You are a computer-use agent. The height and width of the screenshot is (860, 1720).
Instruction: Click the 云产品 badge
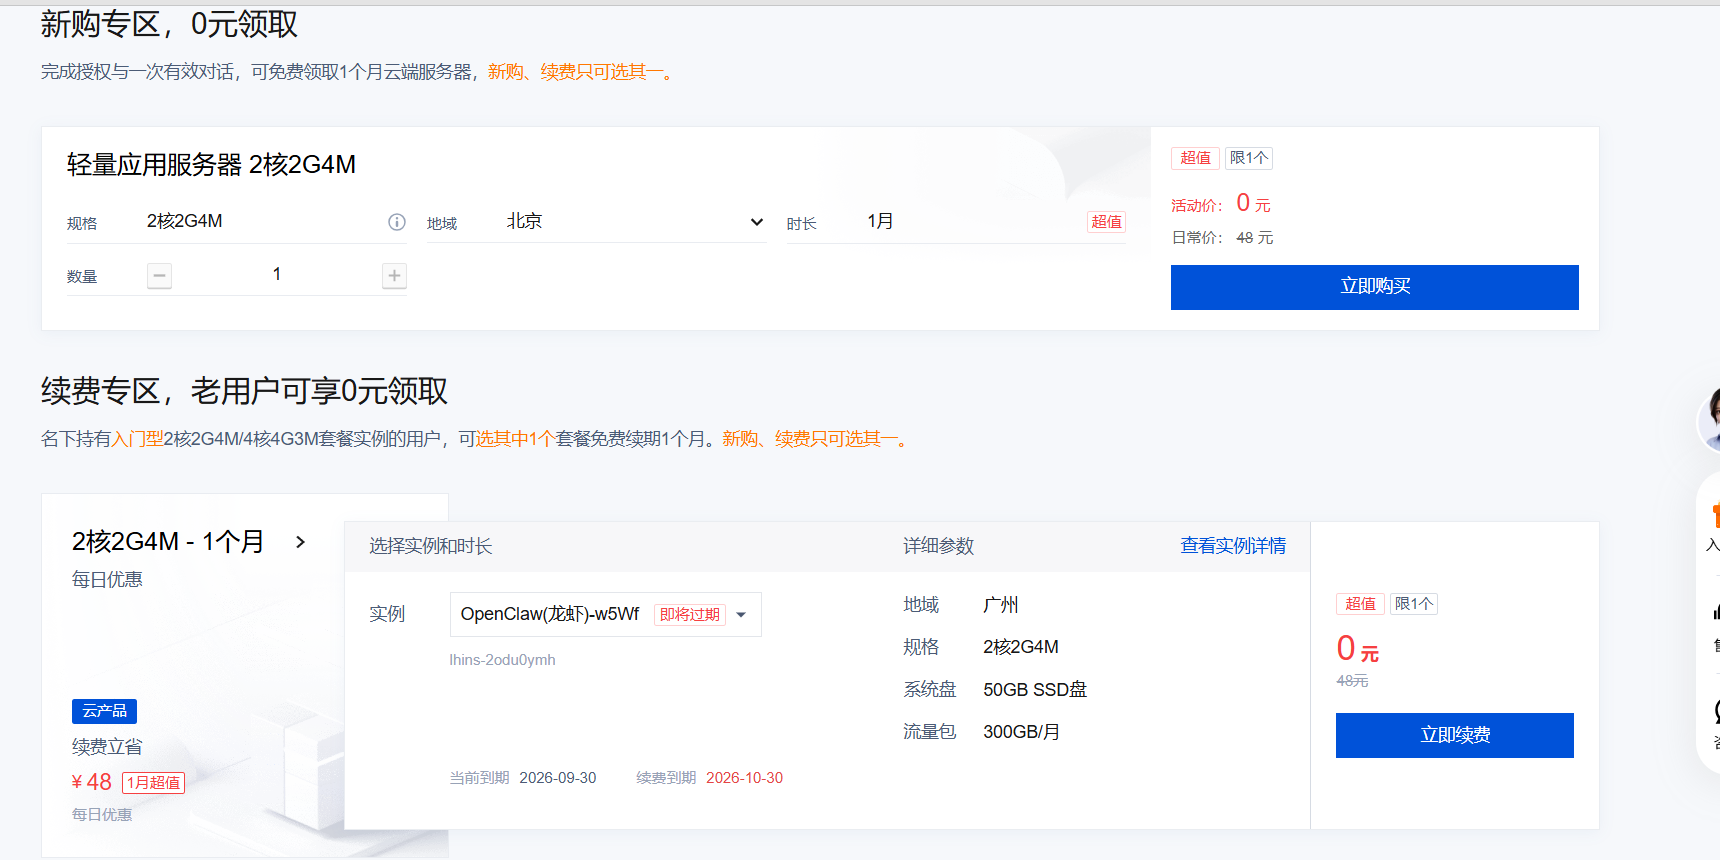click(x=104, y=711)
